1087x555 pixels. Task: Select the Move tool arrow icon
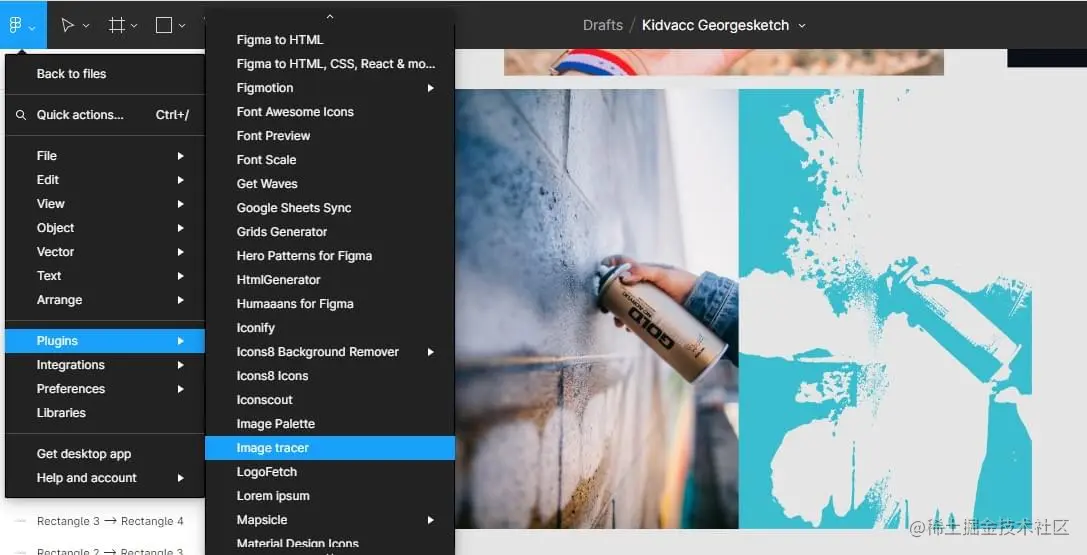[x=67, y=26]
